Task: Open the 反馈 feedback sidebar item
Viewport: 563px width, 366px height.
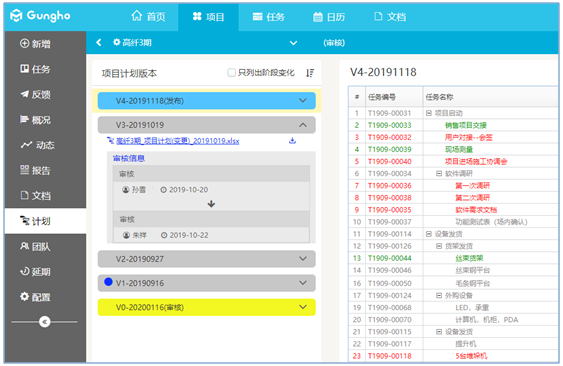Action: pos(35,94)
